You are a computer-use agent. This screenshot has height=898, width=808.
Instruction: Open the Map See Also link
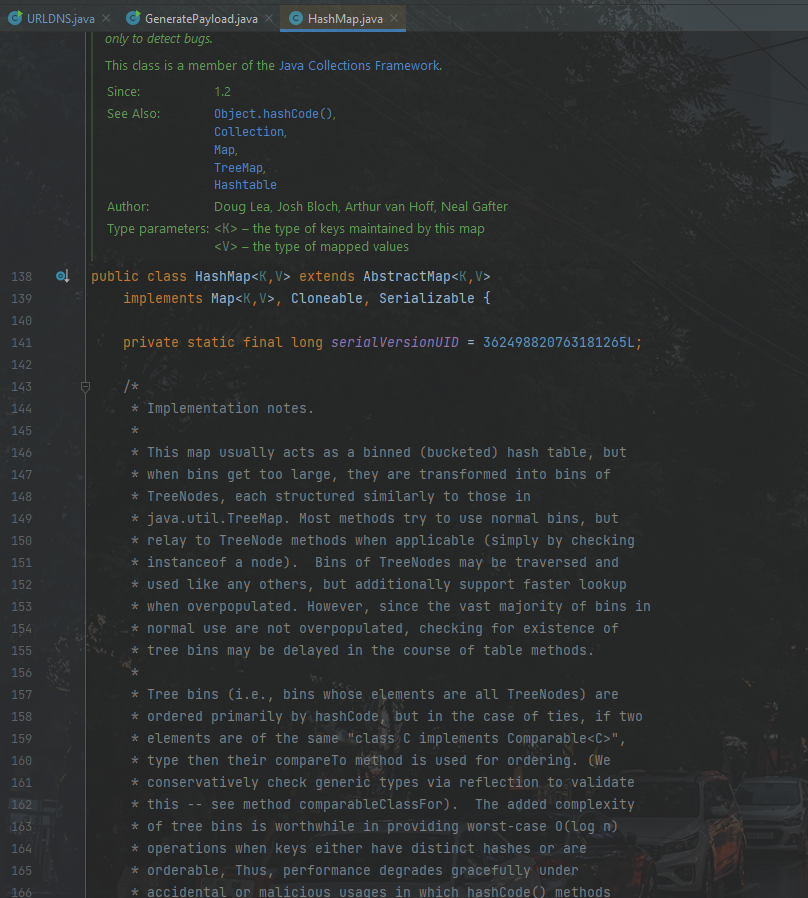pyautogui.click(x=224, y=150)
